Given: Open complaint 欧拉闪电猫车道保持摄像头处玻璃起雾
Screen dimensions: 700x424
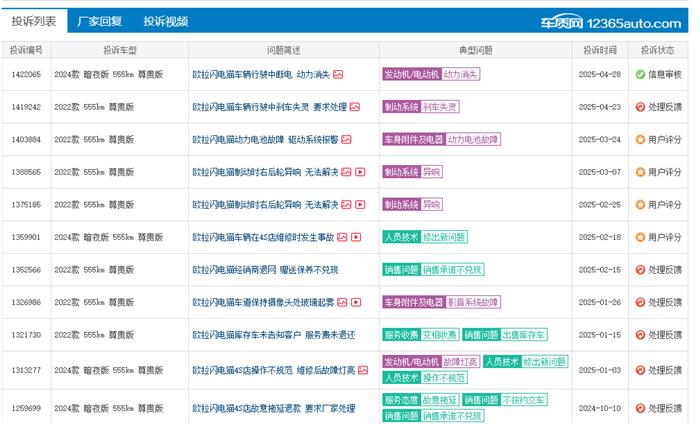Looking at the screenshot, I should [263, 303].
